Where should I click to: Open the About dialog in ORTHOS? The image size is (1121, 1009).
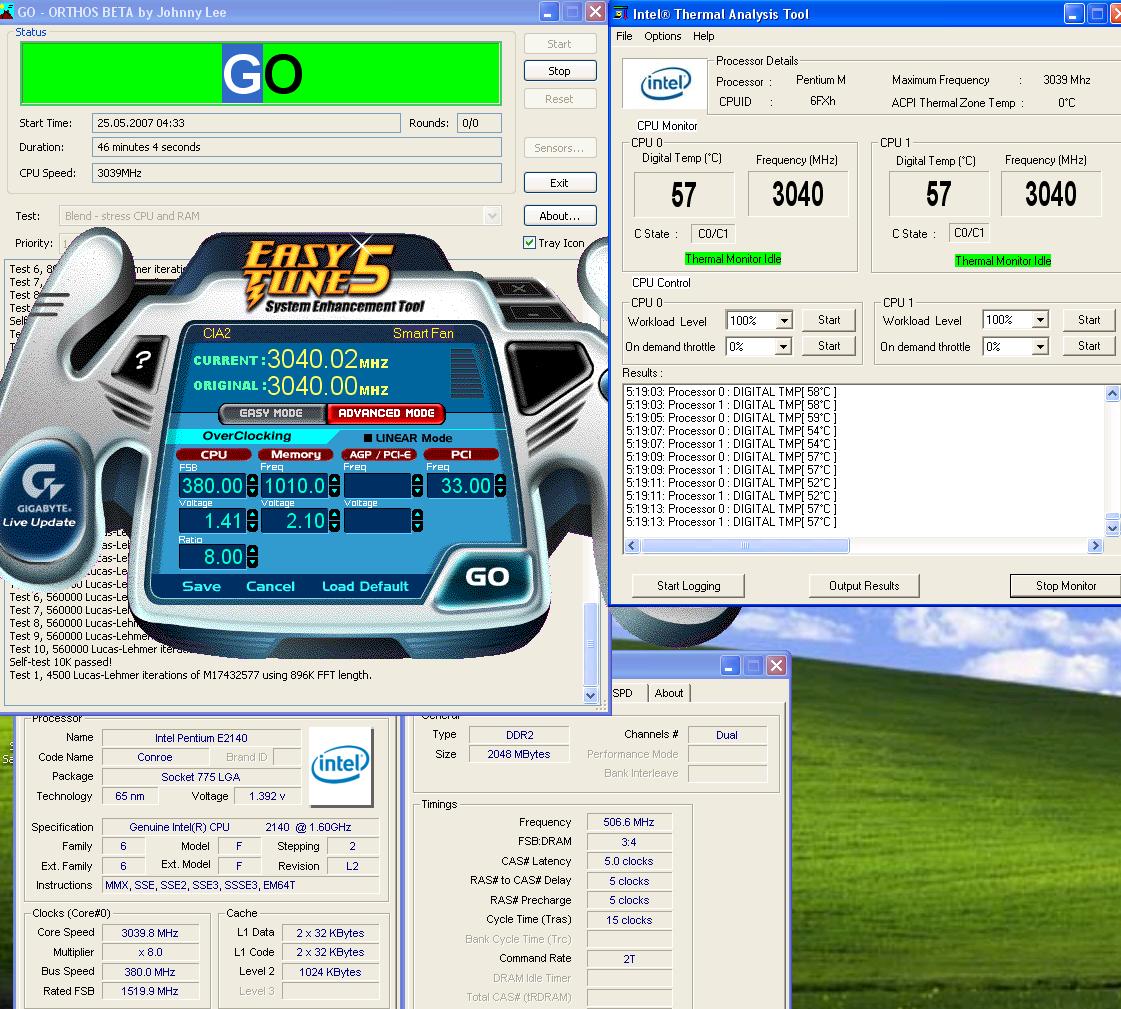tap(560, 215)
